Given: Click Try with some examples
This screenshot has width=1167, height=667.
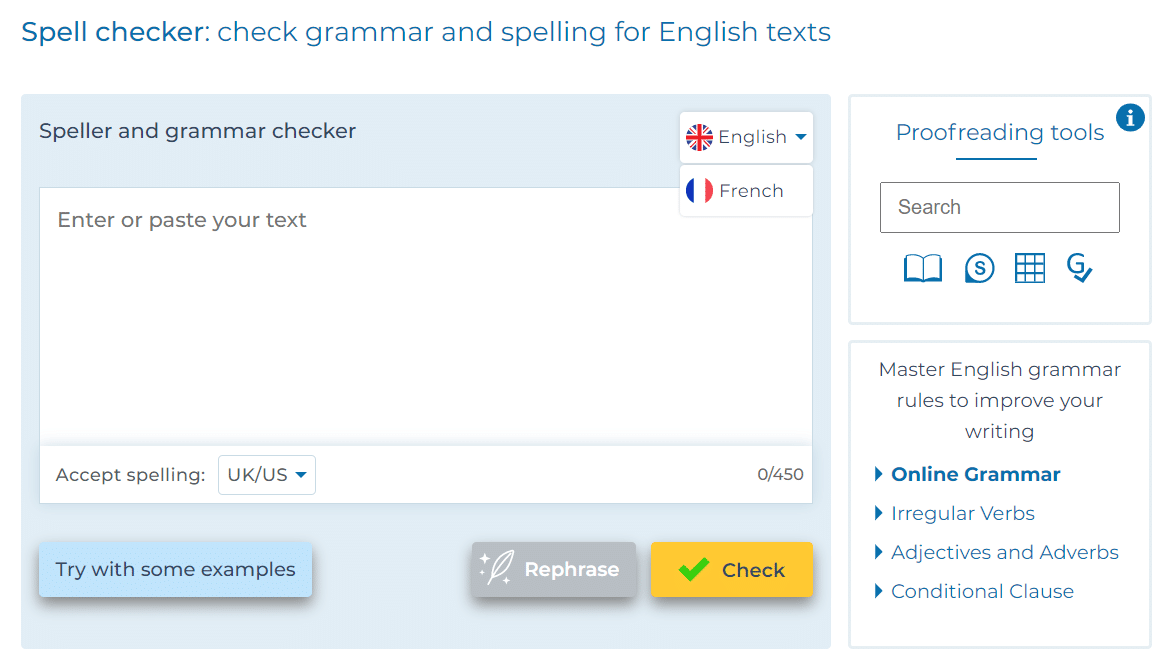Looking at the screenshot, I should (175, 569).
